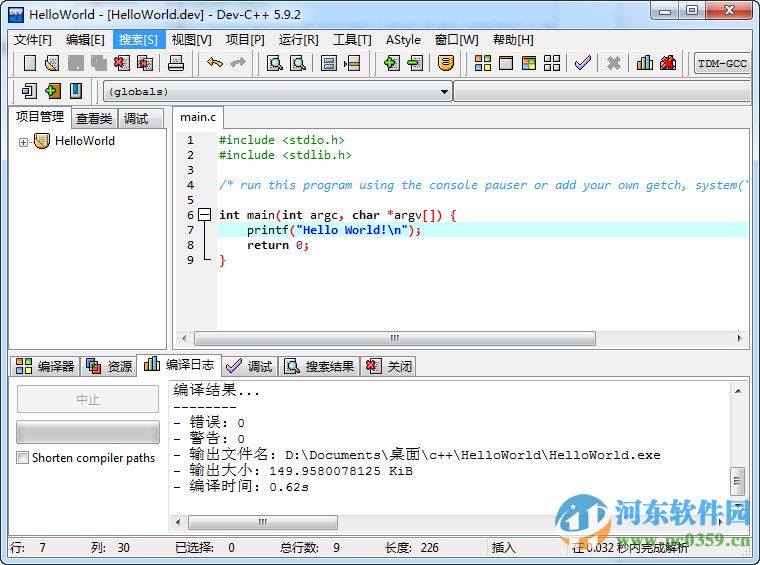
Task: Switch to the 调试 bottom tab
Action: coord(249,366)
